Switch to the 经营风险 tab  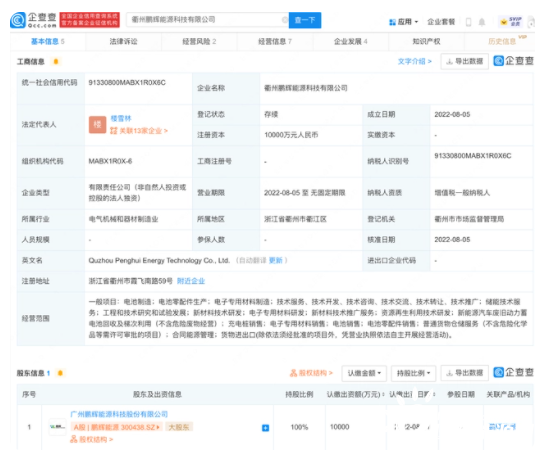199,42
